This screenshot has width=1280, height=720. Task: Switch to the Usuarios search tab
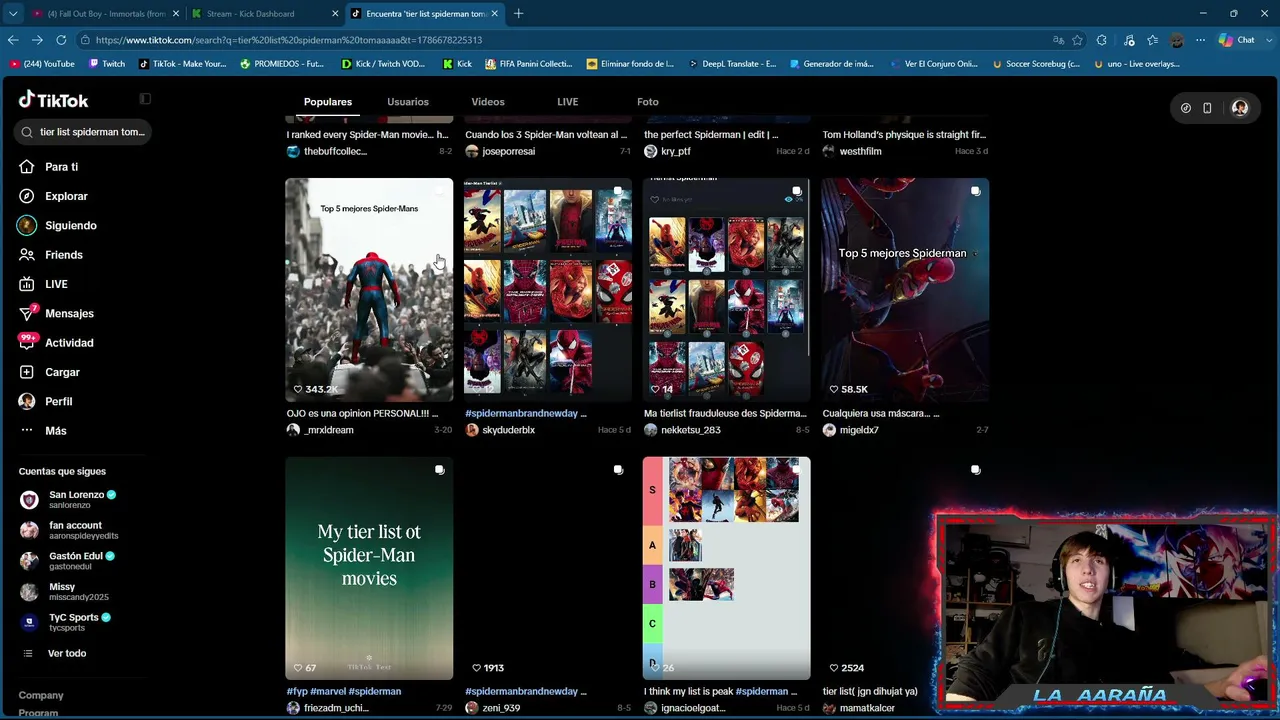[x=408, y=102]
